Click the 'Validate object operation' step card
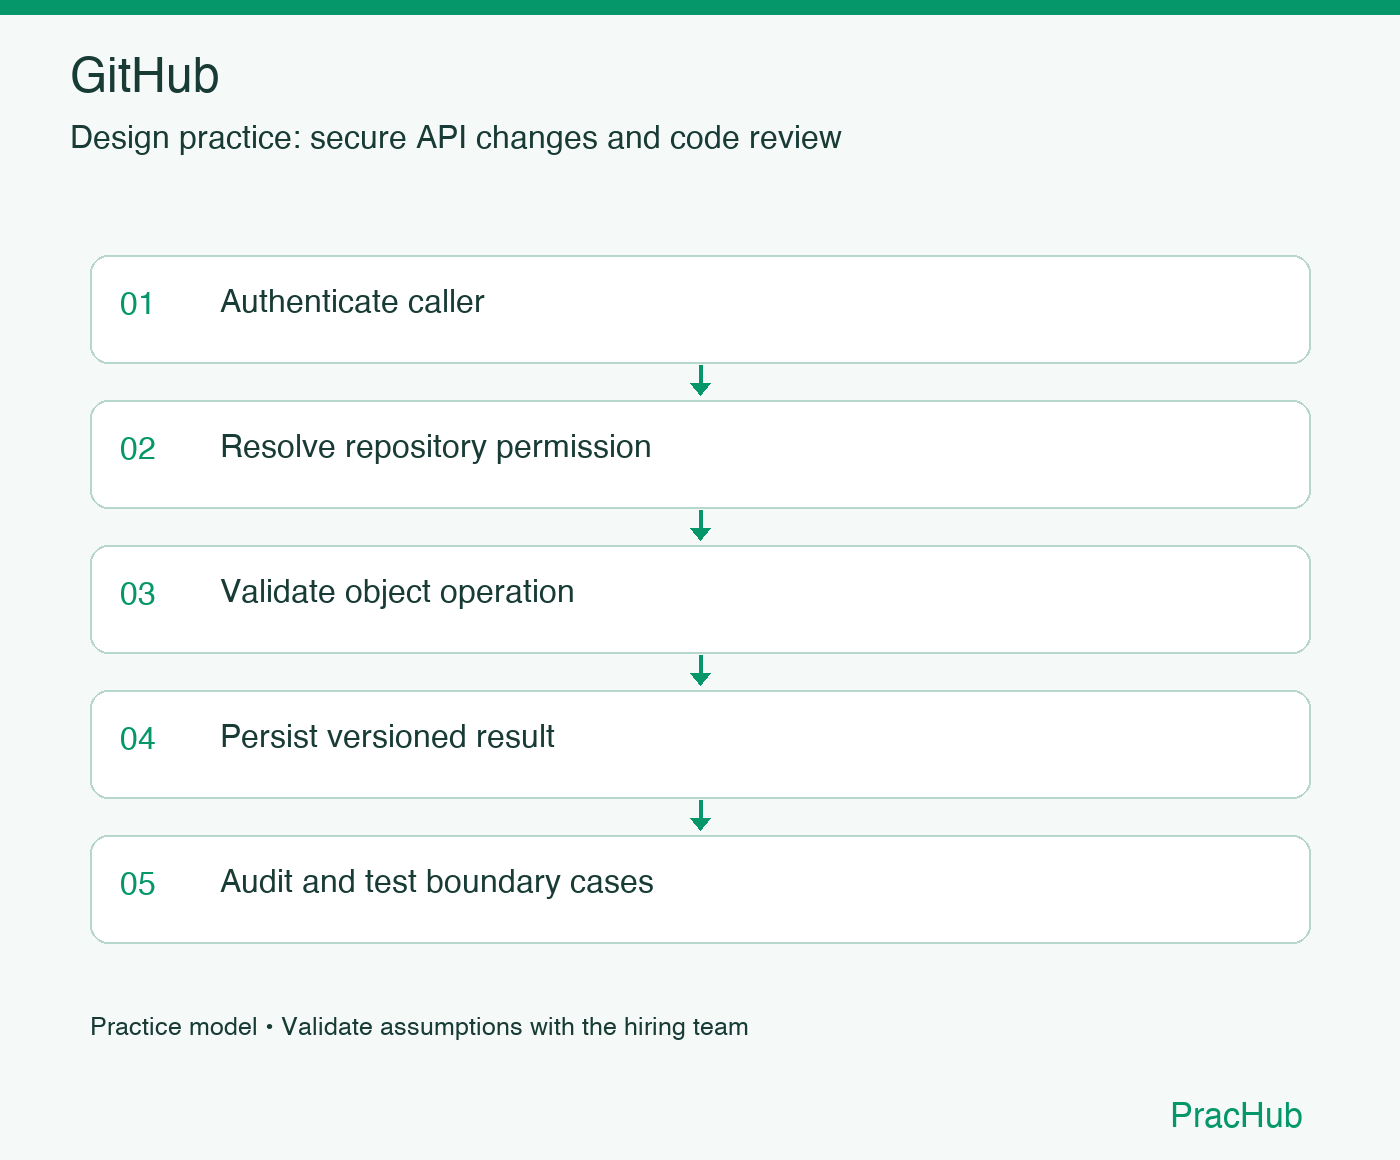 pos(700,599)
